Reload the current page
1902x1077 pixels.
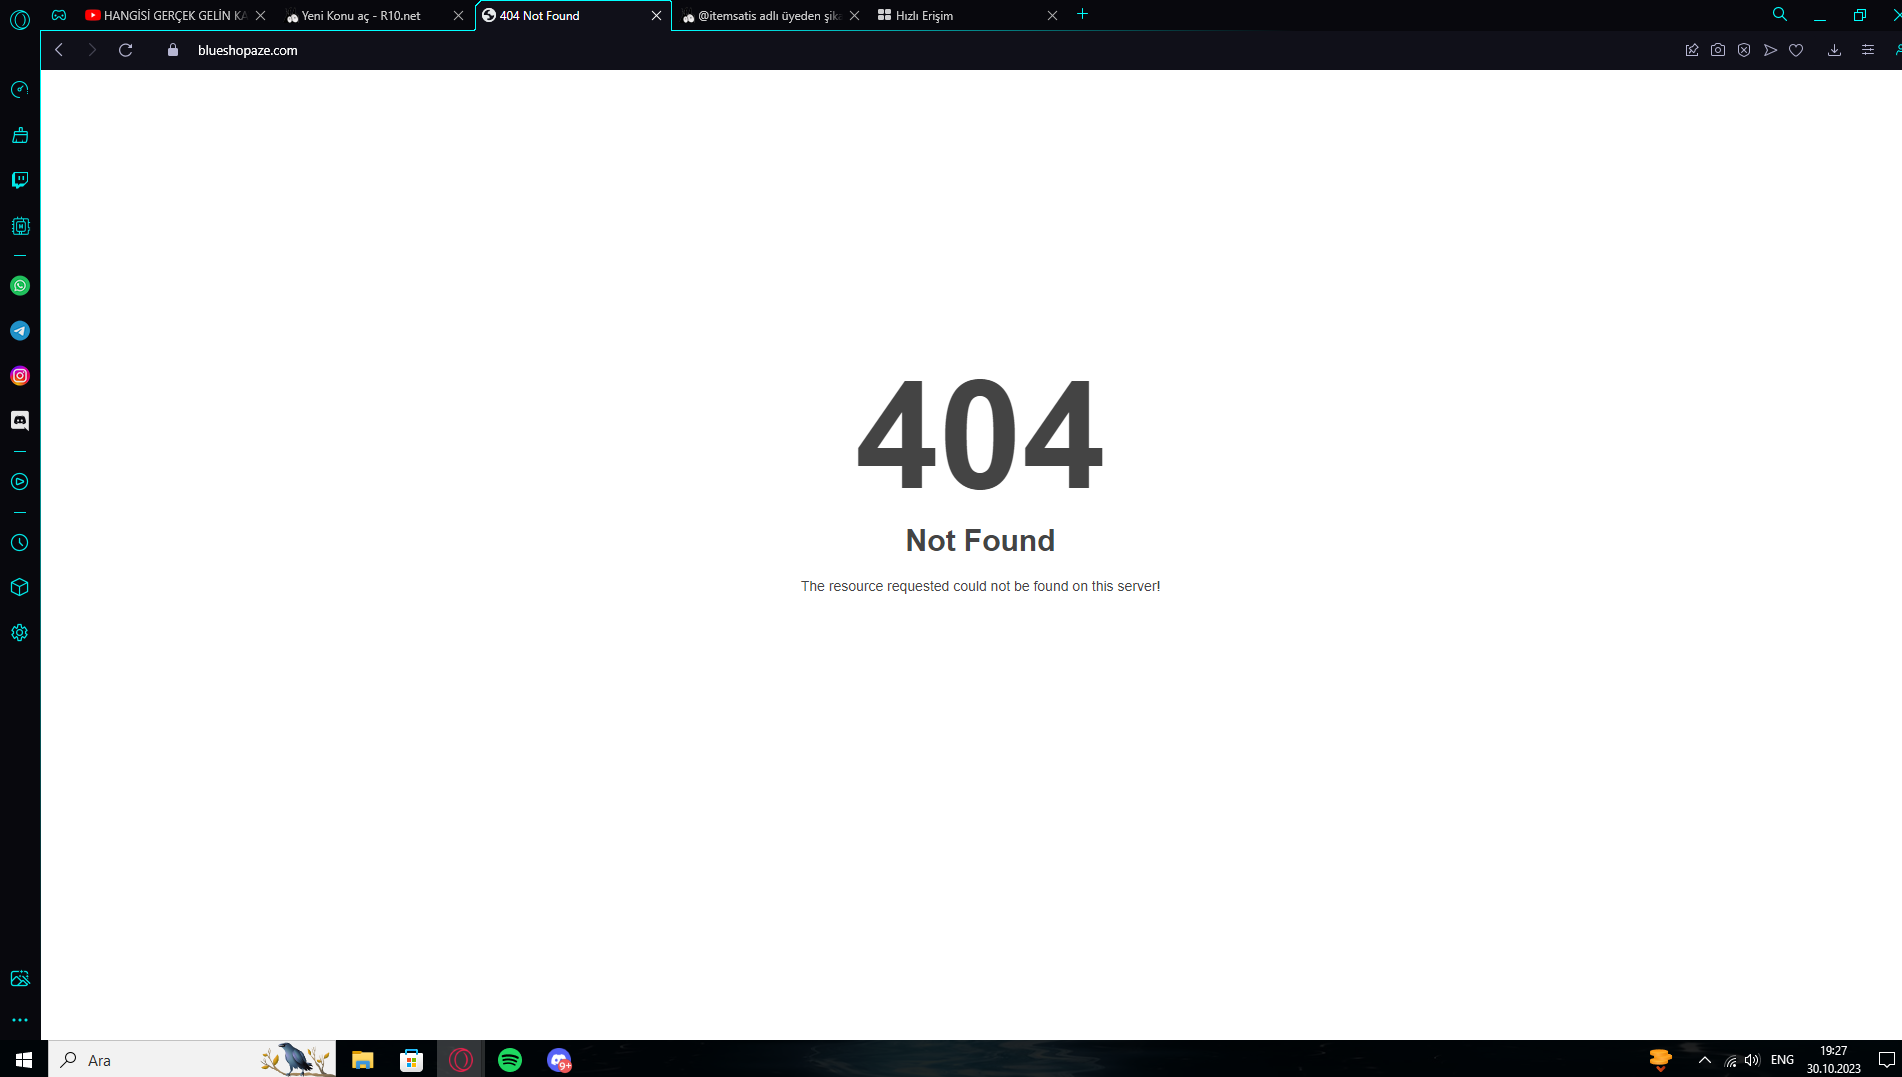pos(126,50)
